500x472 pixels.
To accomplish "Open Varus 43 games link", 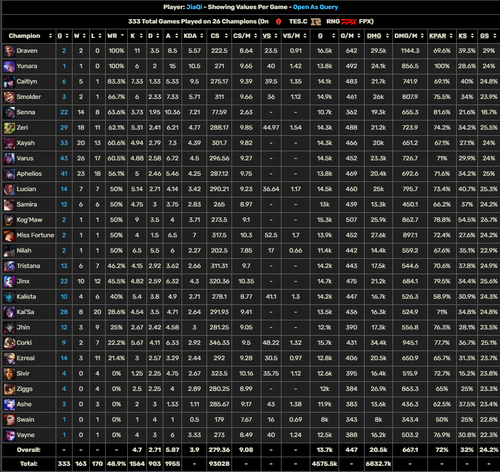I will click(x=64, y=158).
